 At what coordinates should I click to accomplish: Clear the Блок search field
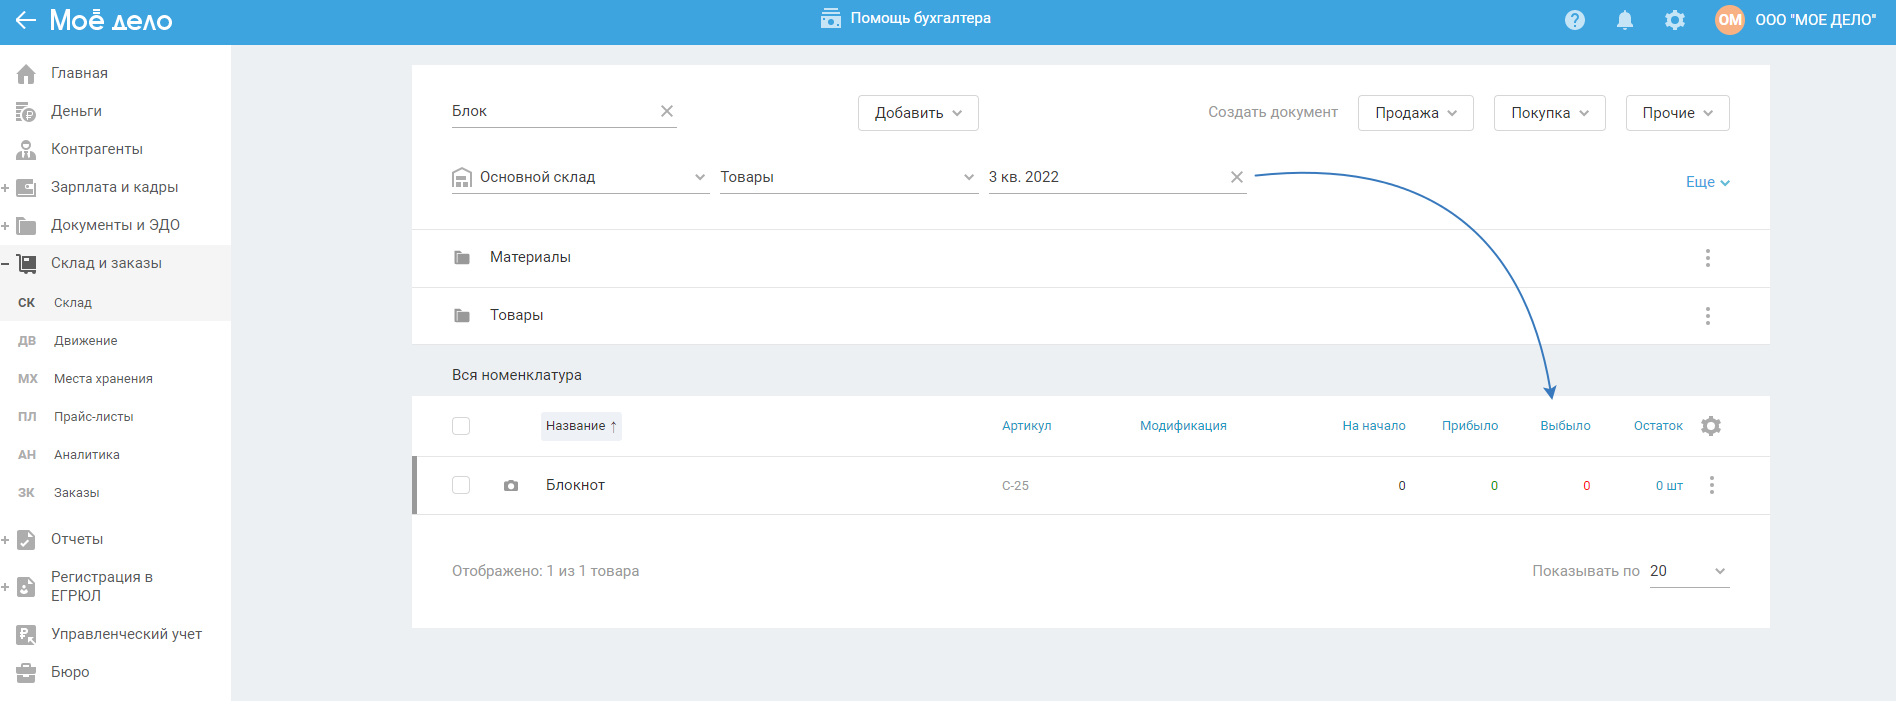pos(667,111)
